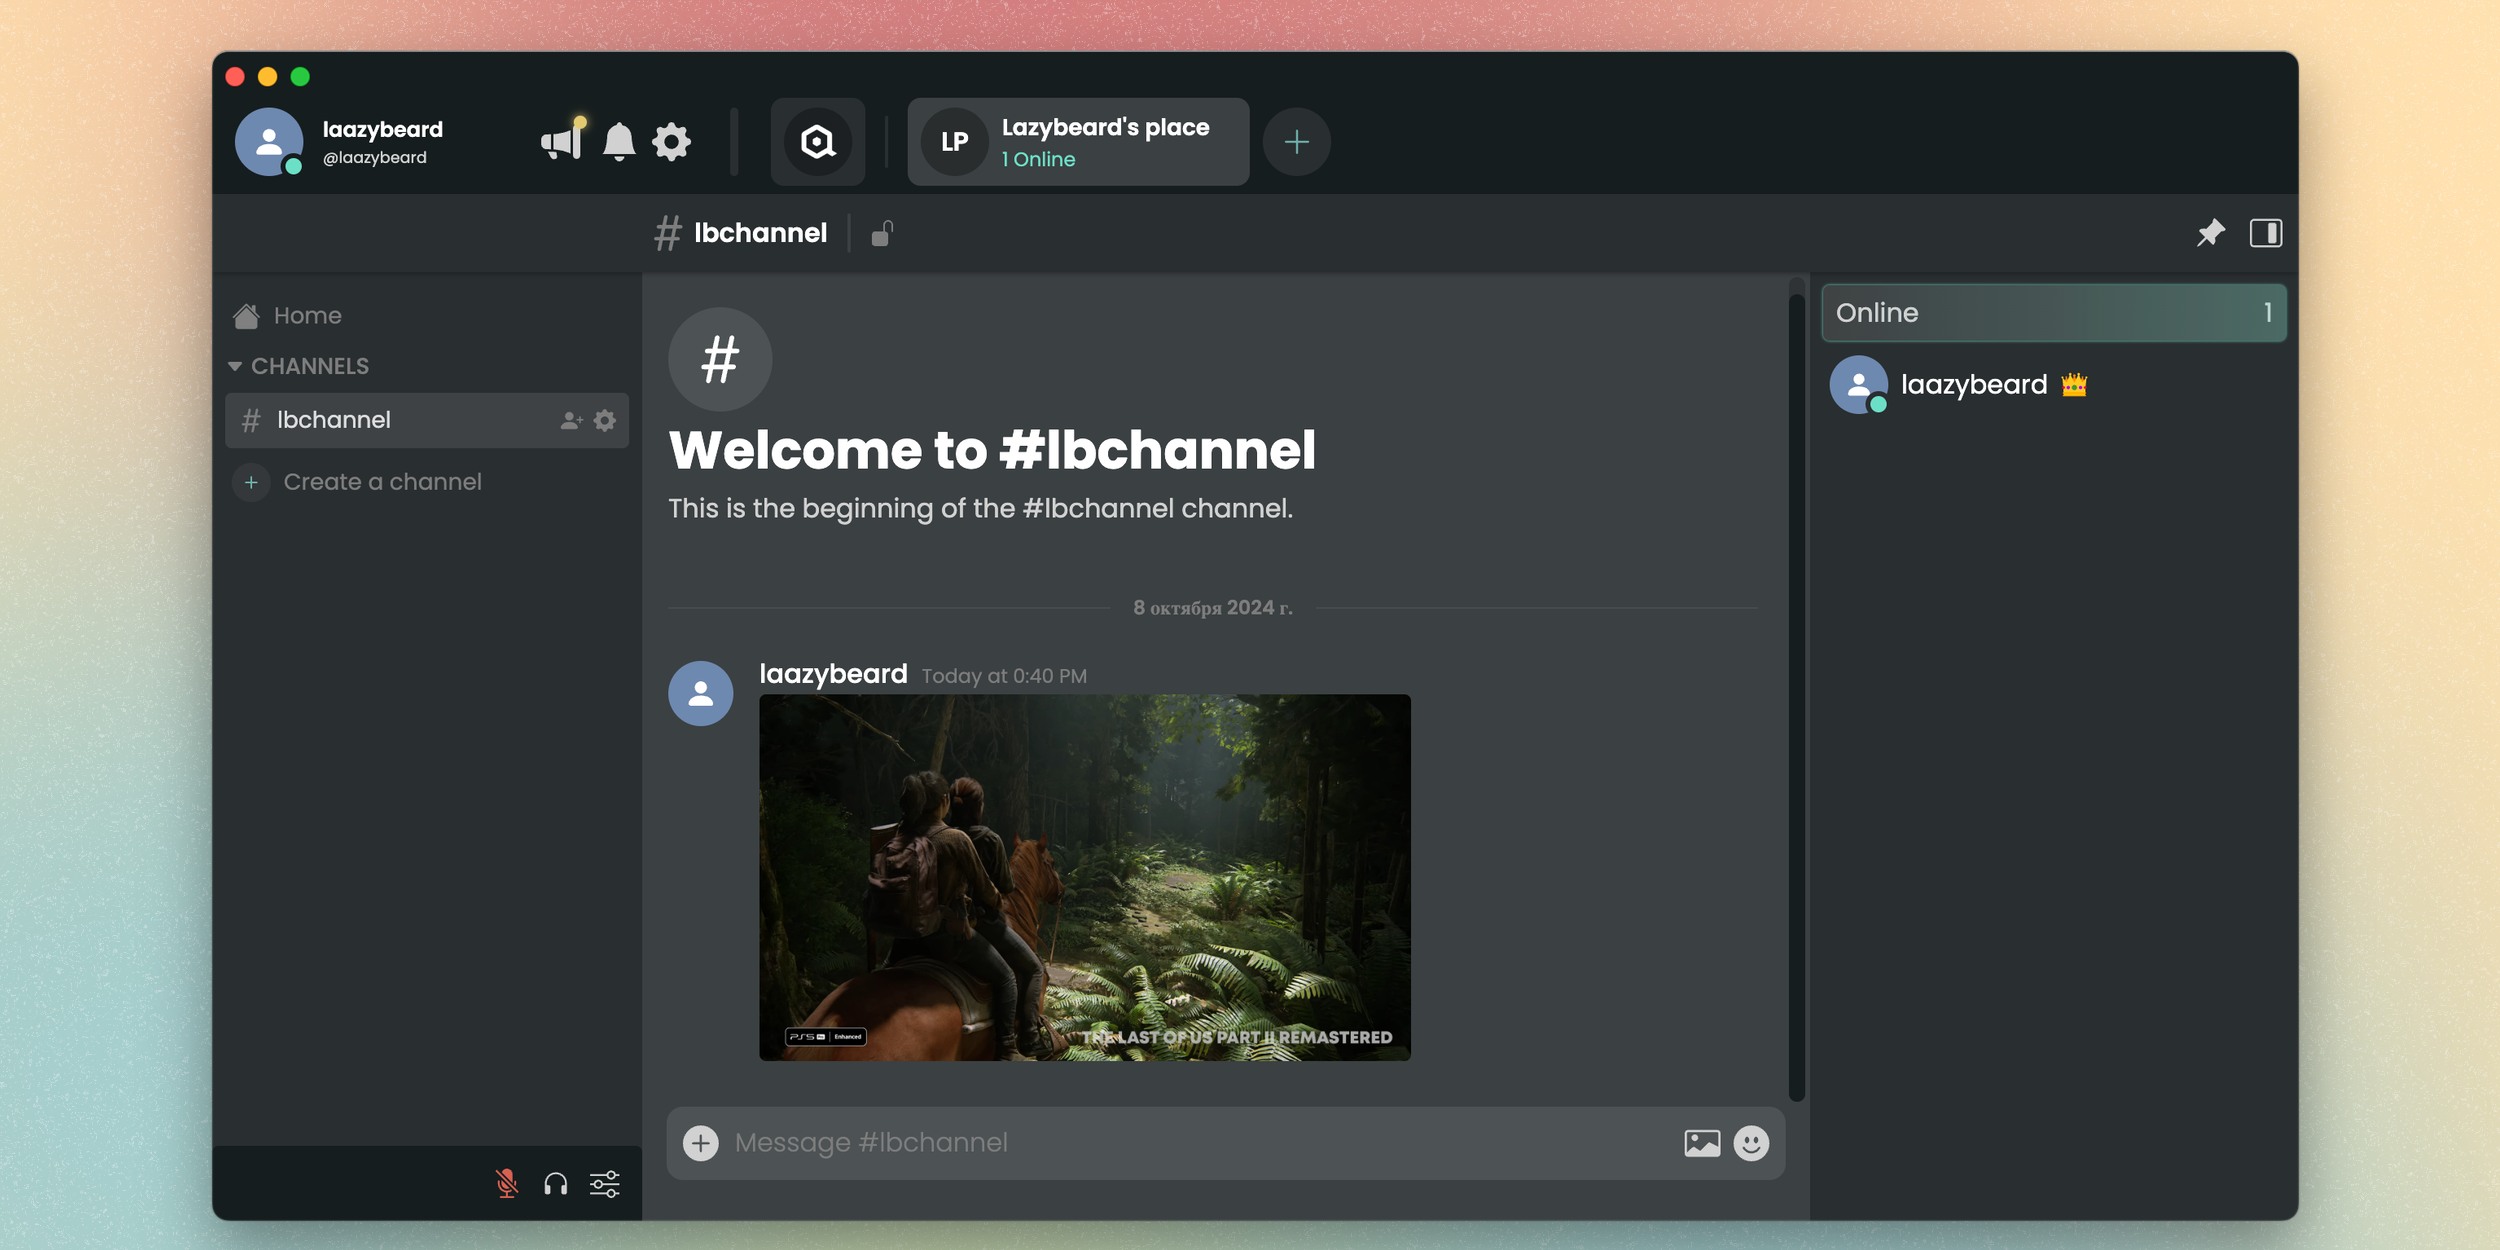This screenshot has width=2500, height=1250.
Task: Open notifications bell
Action: click(619, 142)
